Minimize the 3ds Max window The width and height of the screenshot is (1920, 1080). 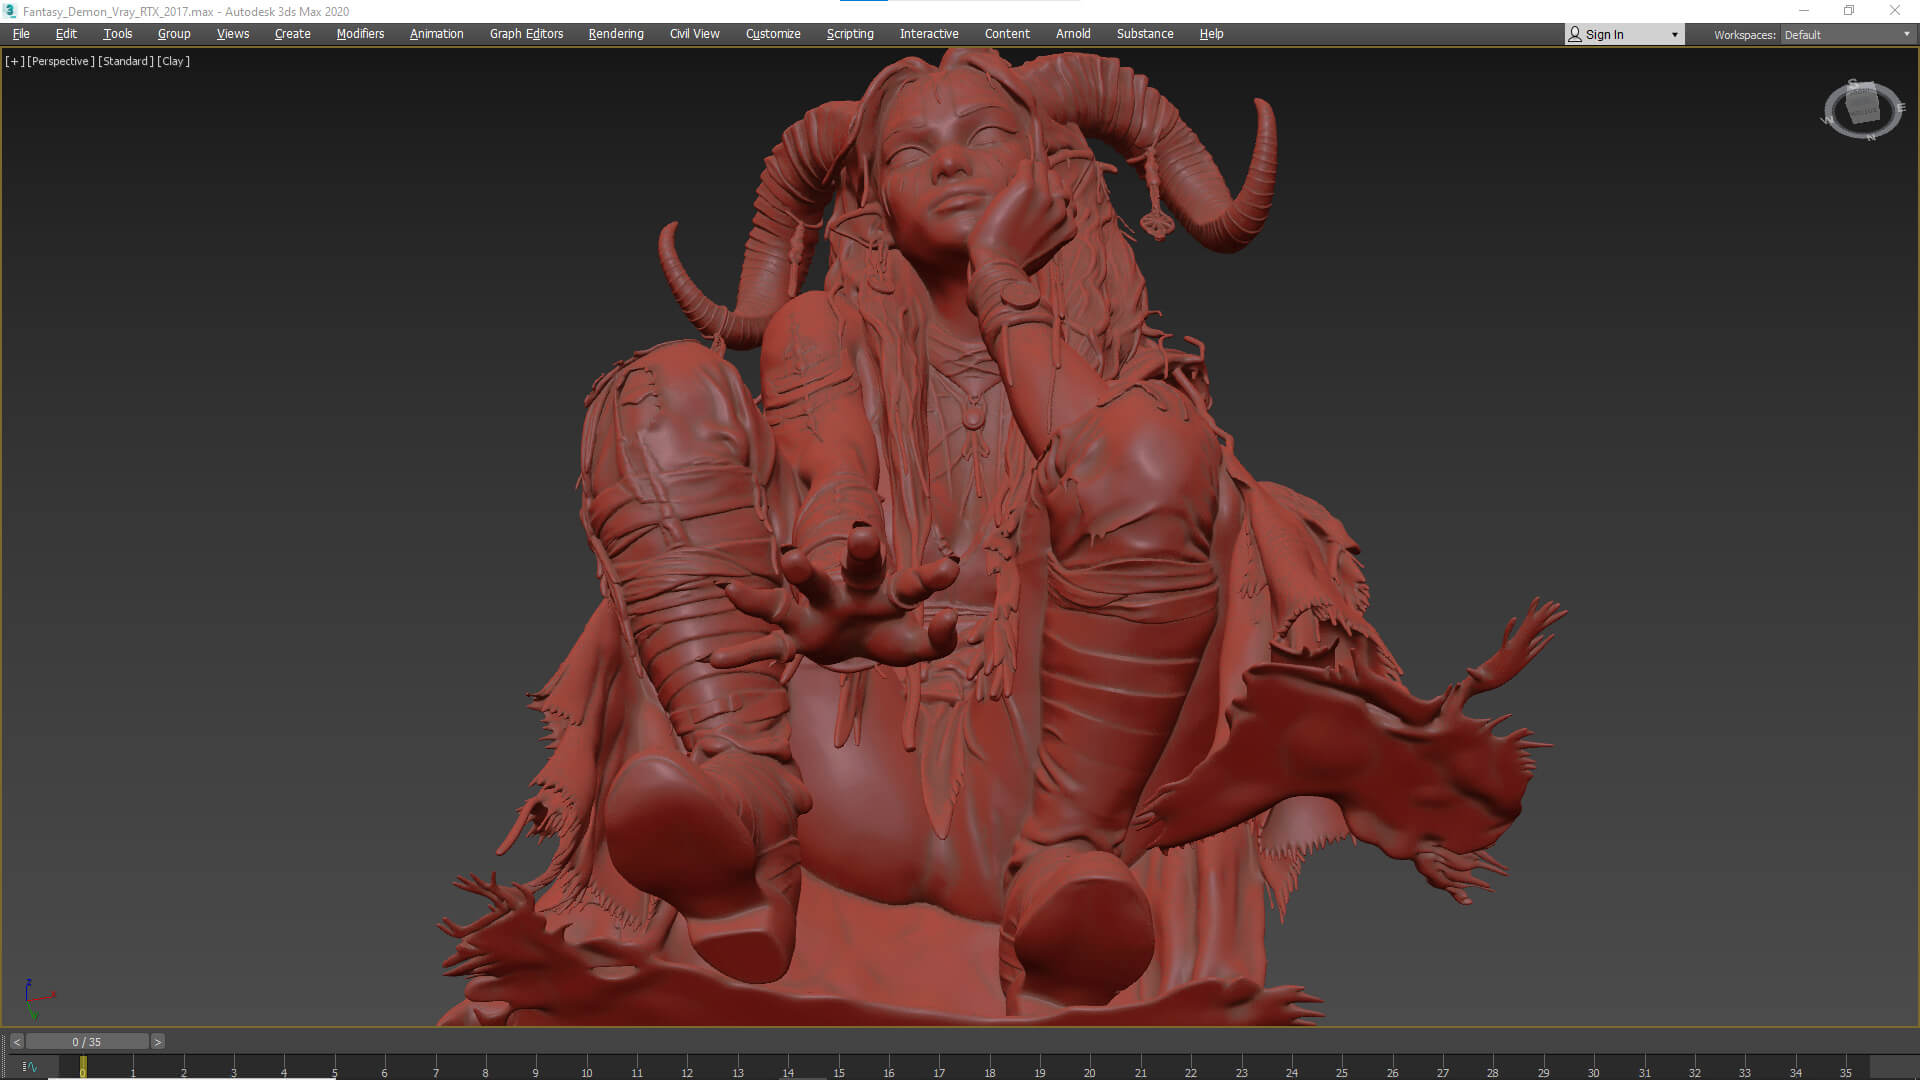point(1804,11)
